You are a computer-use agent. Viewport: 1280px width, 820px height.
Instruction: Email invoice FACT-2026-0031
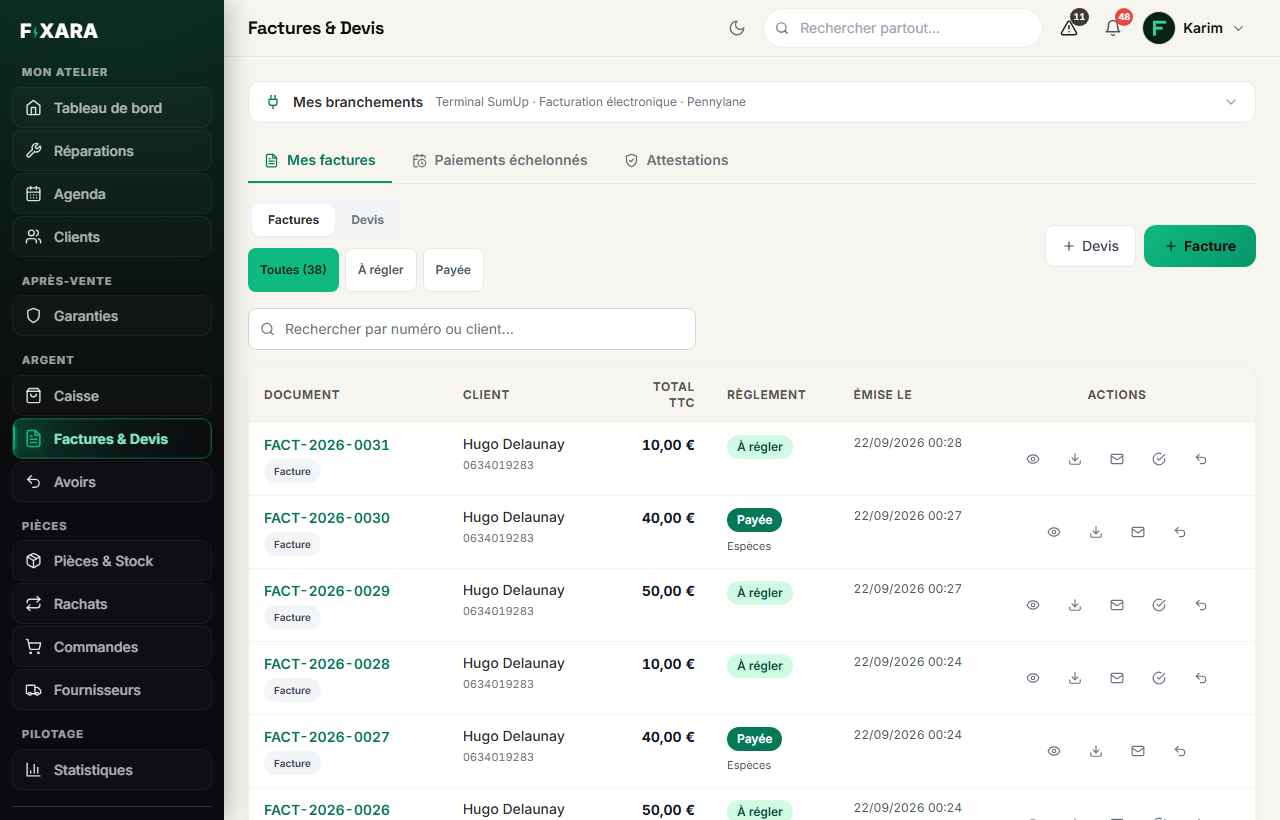1117,459
